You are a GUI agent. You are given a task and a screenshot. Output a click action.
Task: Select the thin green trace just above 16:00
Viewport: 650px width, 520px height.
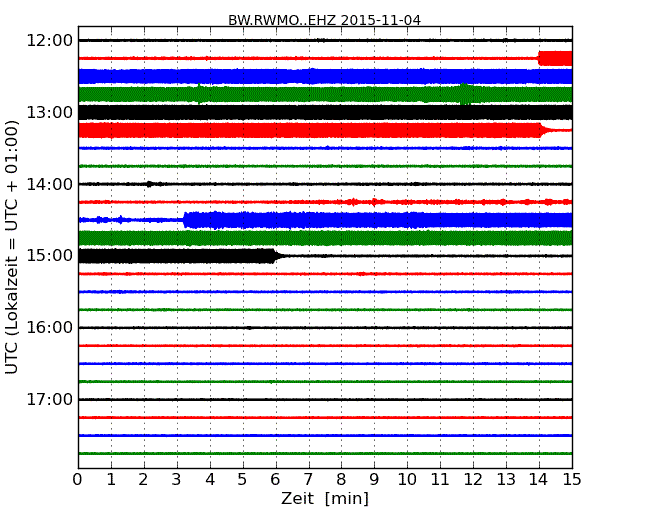pos(325,310)
